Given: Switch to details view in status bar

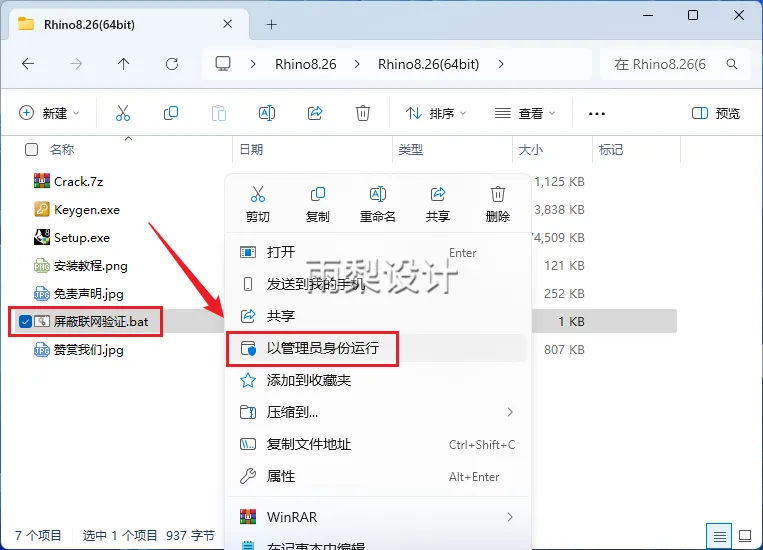Looking at the screenshot, I should coord(720,536).
